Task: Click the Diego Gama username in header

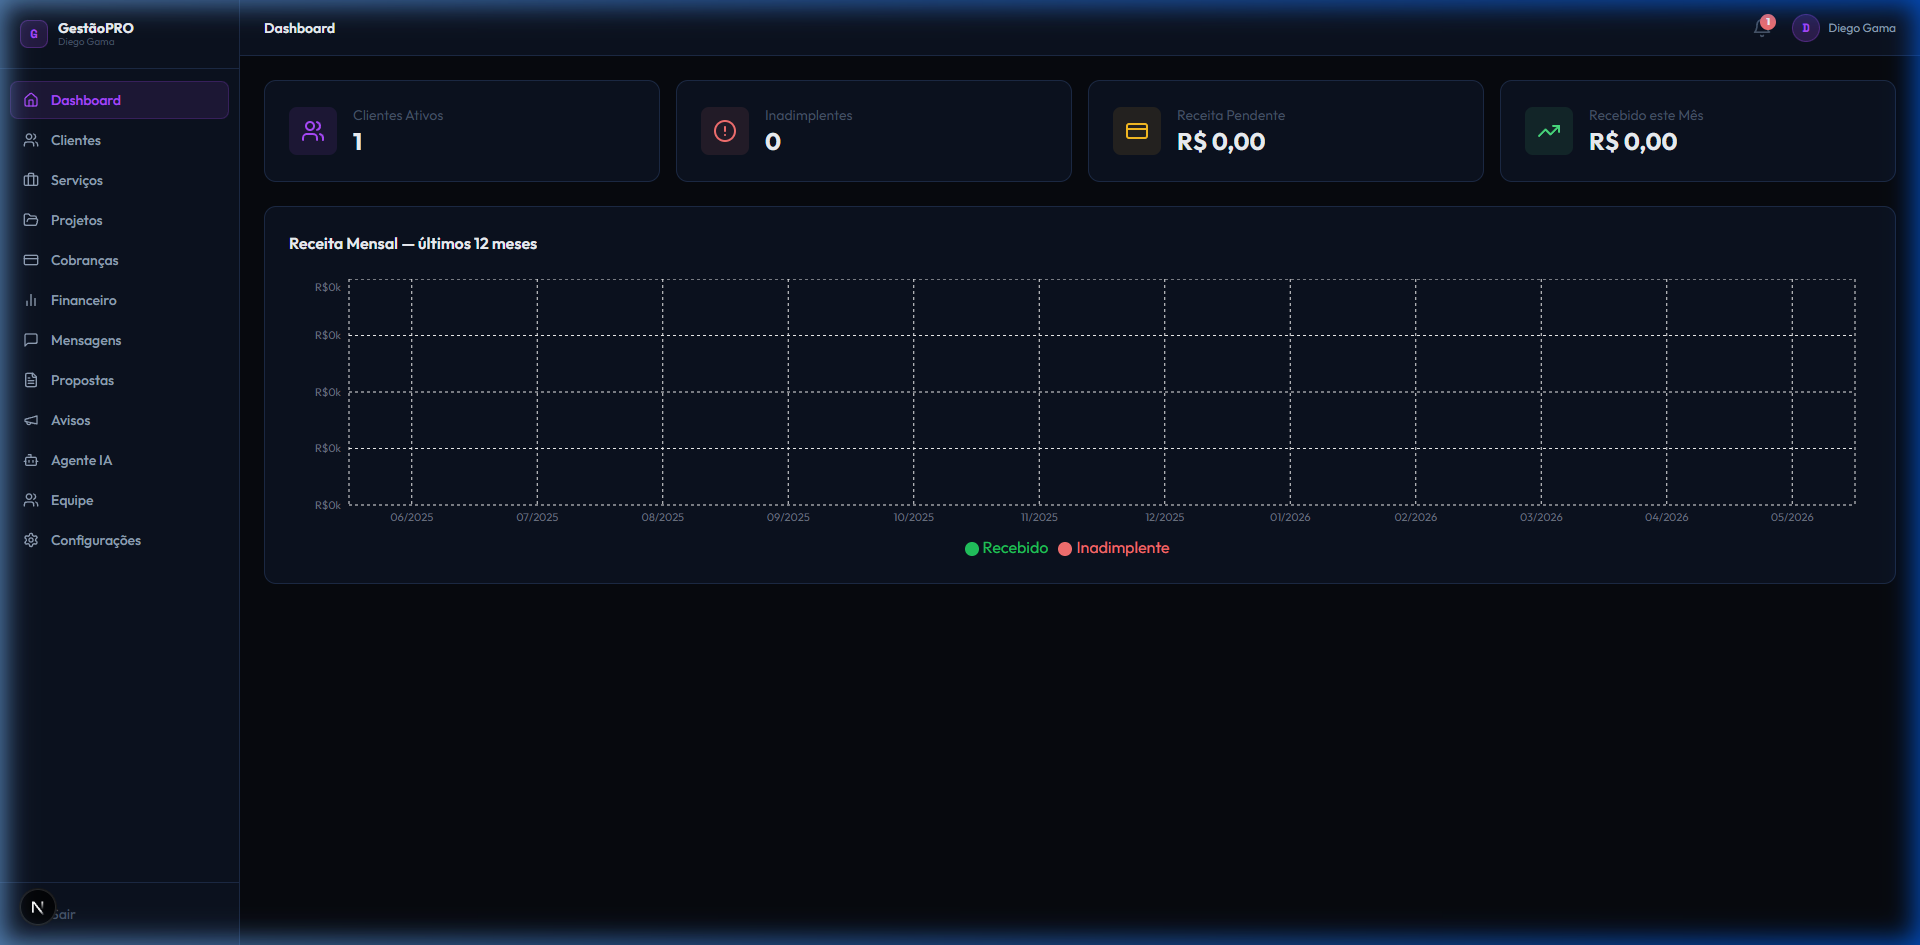Action: tap(1861, 28)
